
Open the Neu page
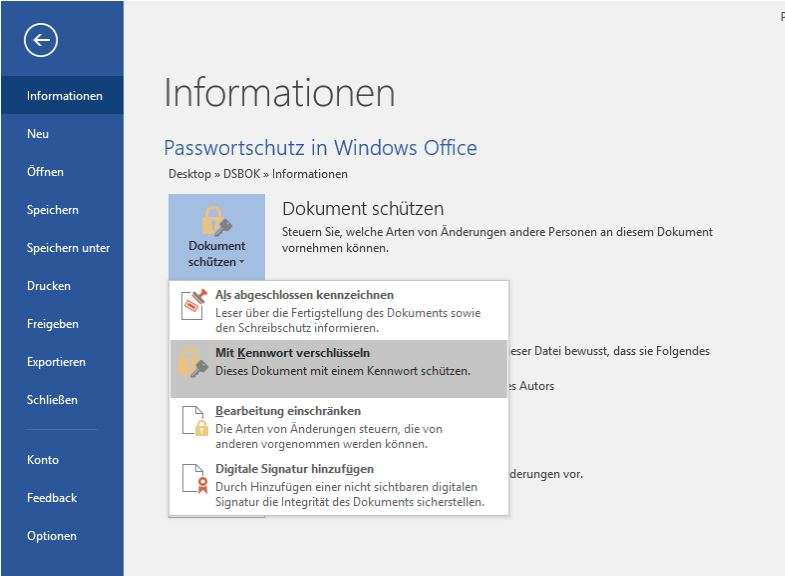[x=62, y=134]
